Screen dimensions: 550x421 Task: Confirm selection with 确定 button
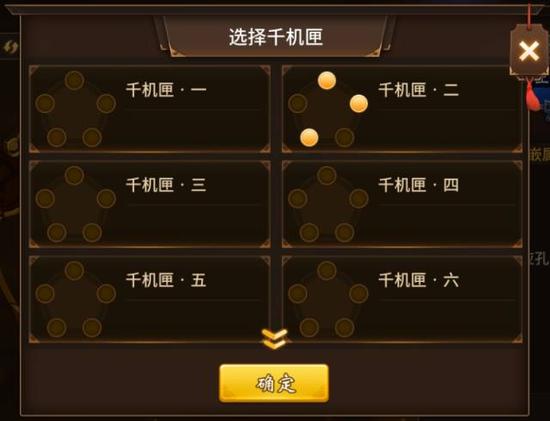pyautogui.click(x=274, y=383)
